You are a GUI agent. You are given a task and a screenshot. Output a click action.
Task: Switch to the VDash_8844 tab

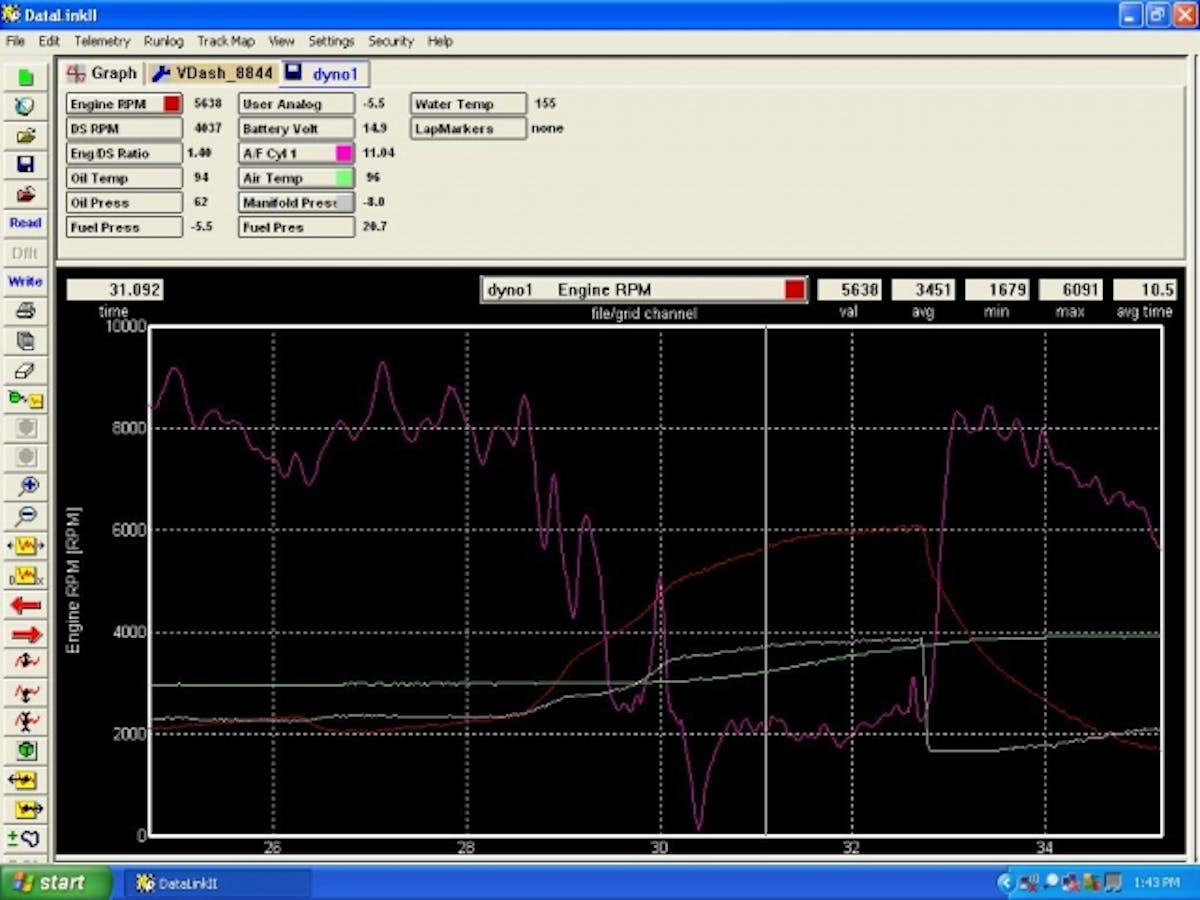[x=213, y=72]
